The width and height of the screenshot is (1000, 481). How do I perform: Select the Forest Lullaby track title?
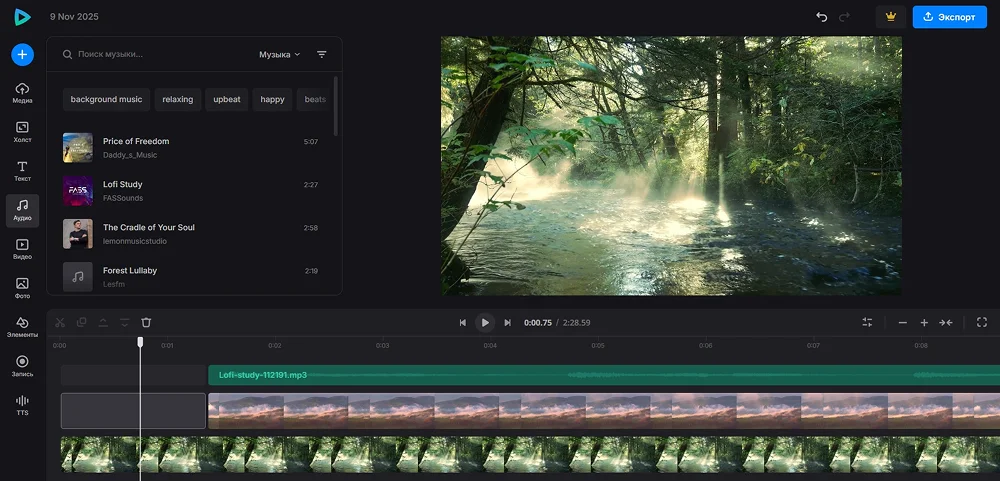pos(130,270)
